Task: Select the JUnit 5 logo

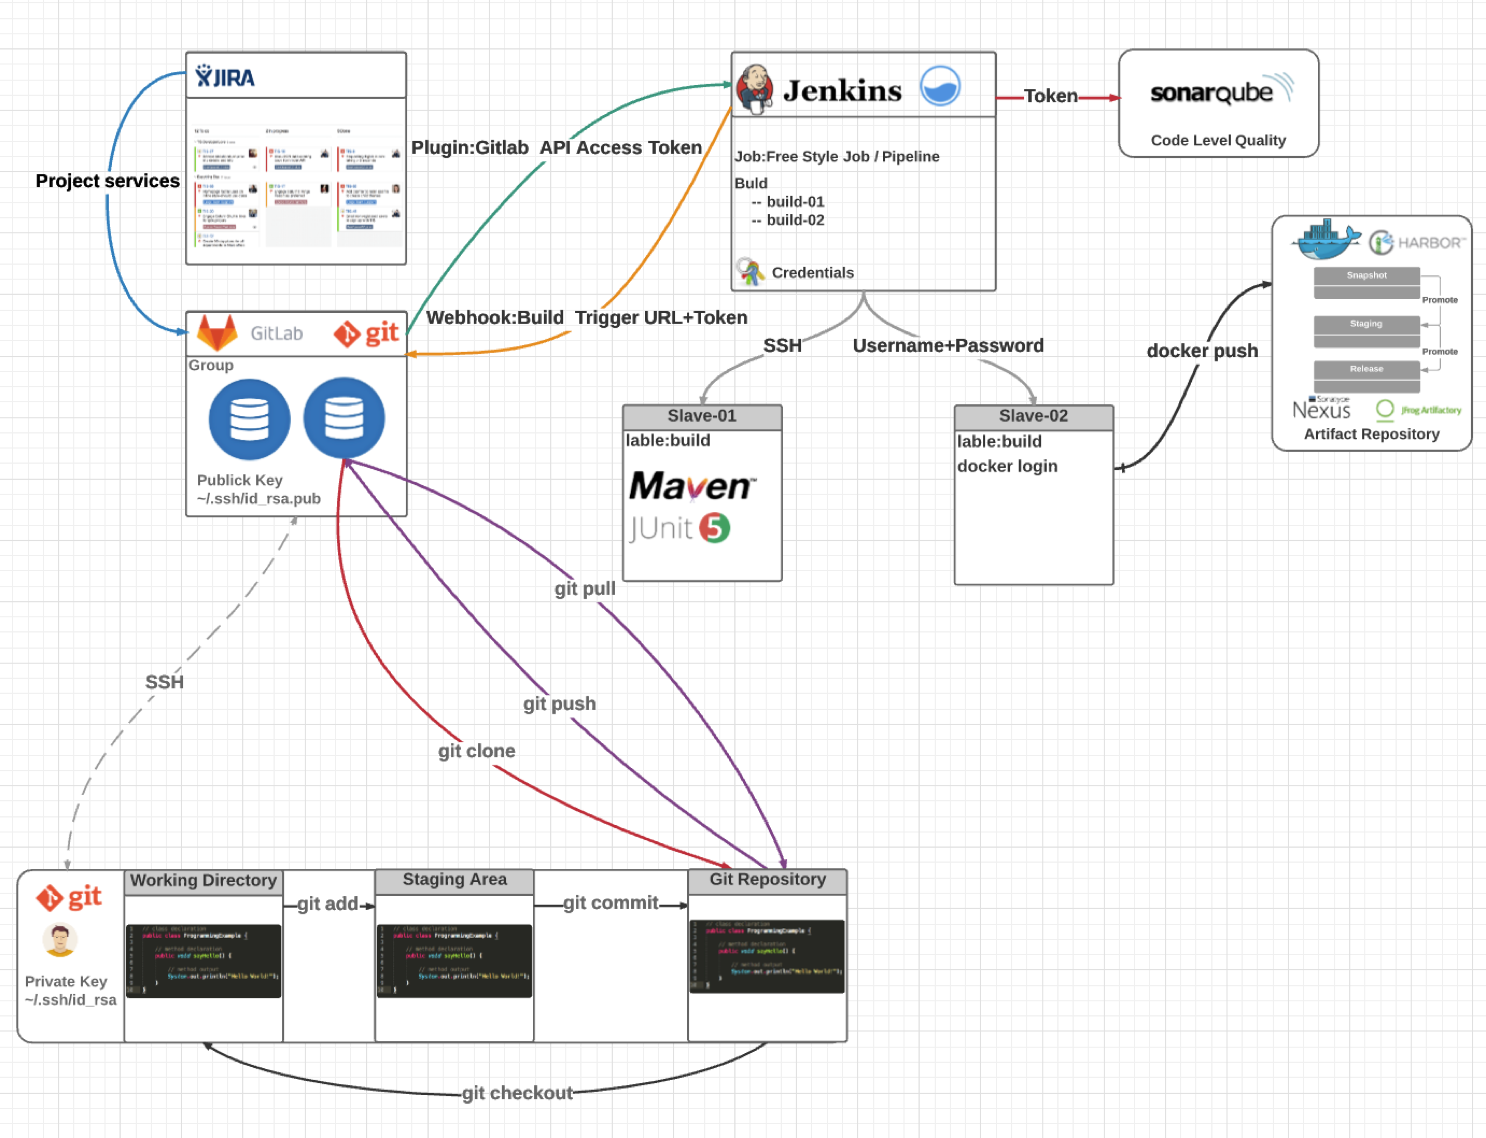Action: [680, 528]
